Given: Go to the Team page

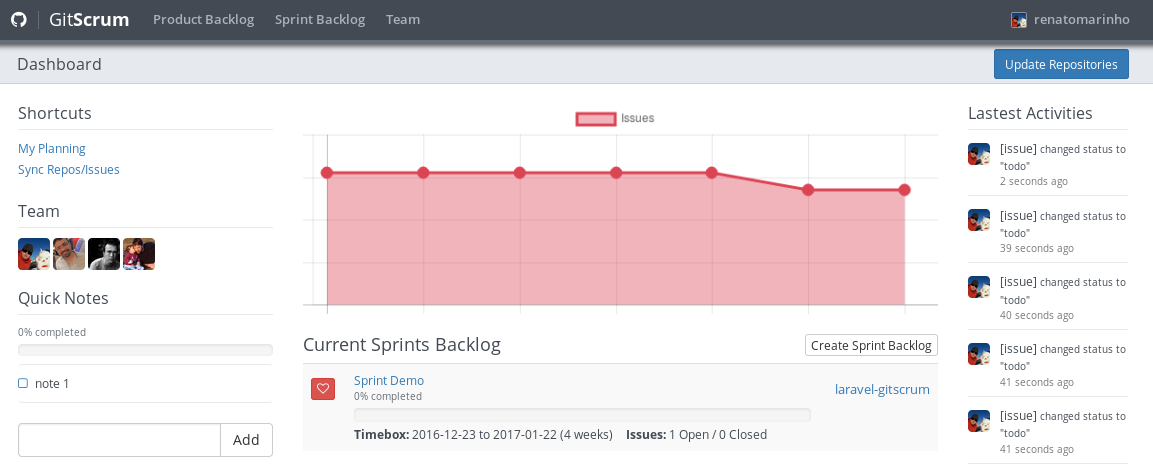Looking at the screenshot, I should 403,20.
